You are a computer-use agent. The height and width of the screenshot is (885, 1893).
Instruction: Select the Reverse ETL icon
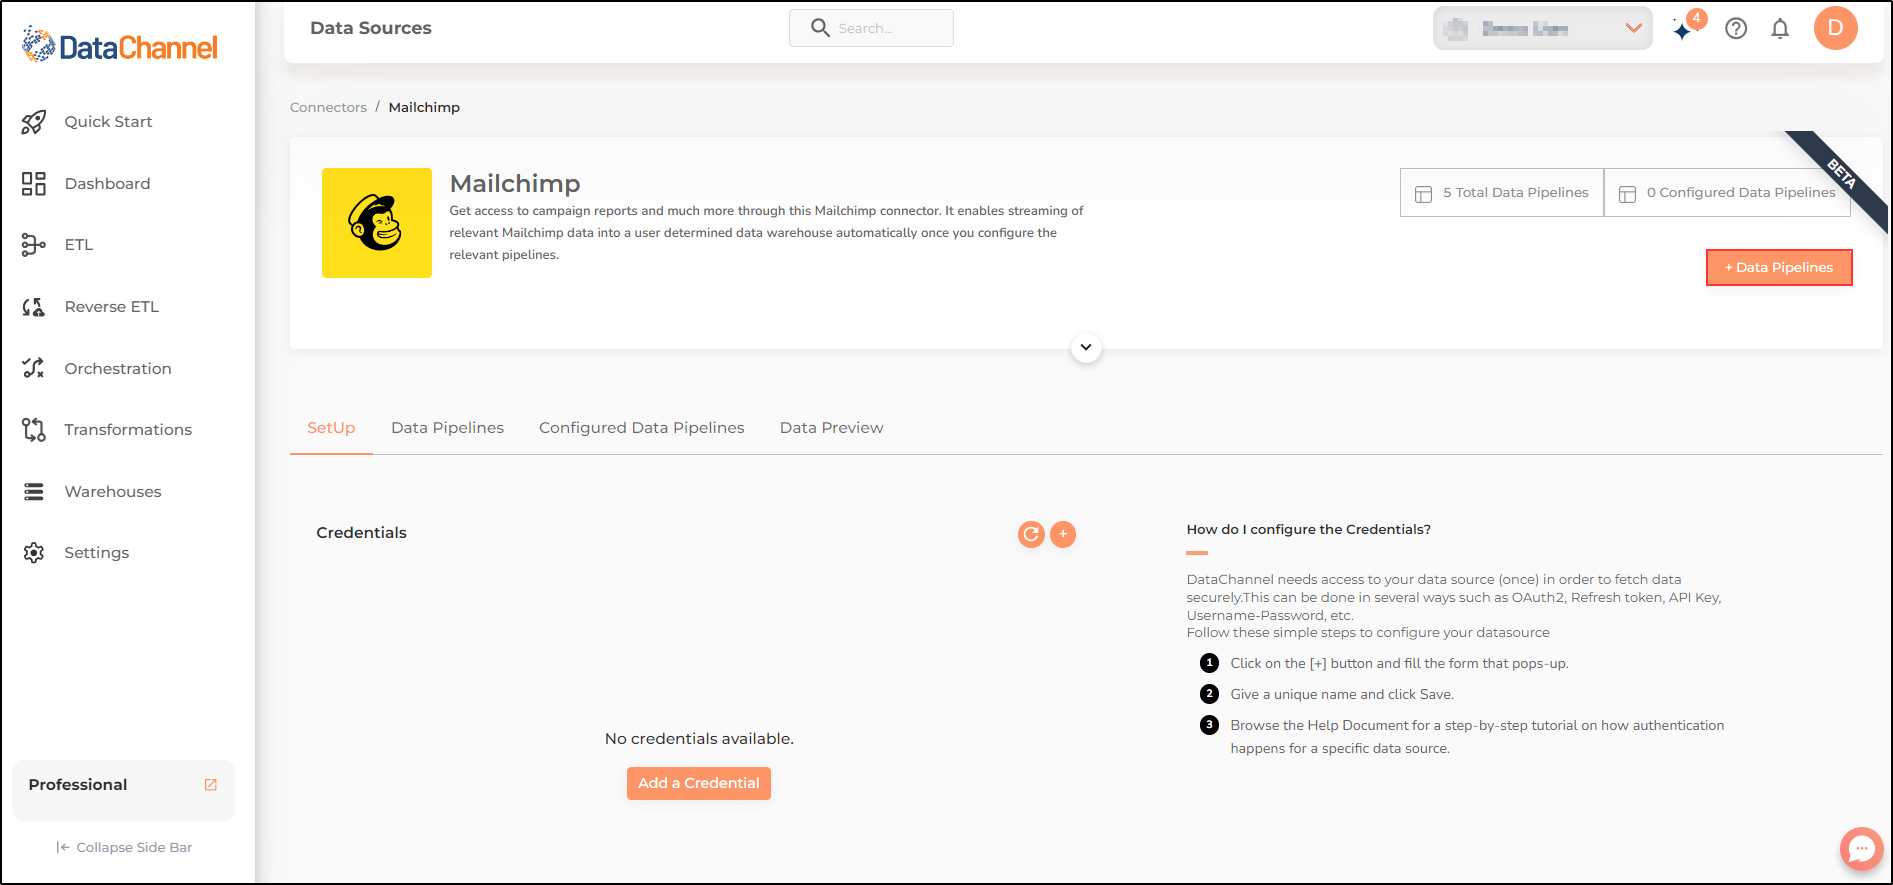click(34, 307)
